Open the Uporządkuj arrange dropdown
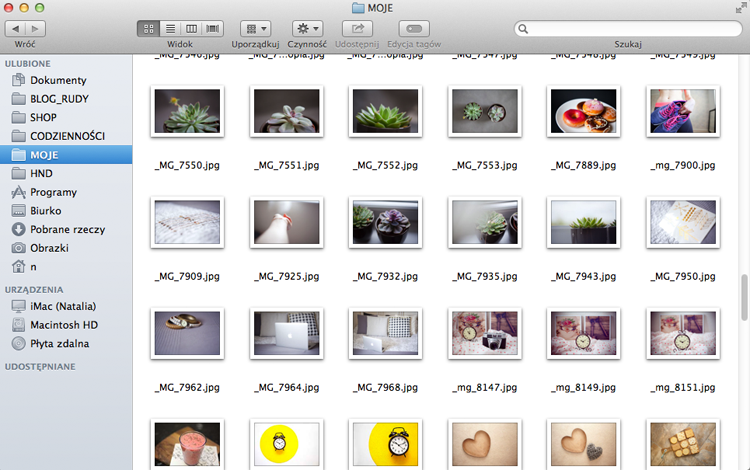750x470 pixels. point(256,29)
